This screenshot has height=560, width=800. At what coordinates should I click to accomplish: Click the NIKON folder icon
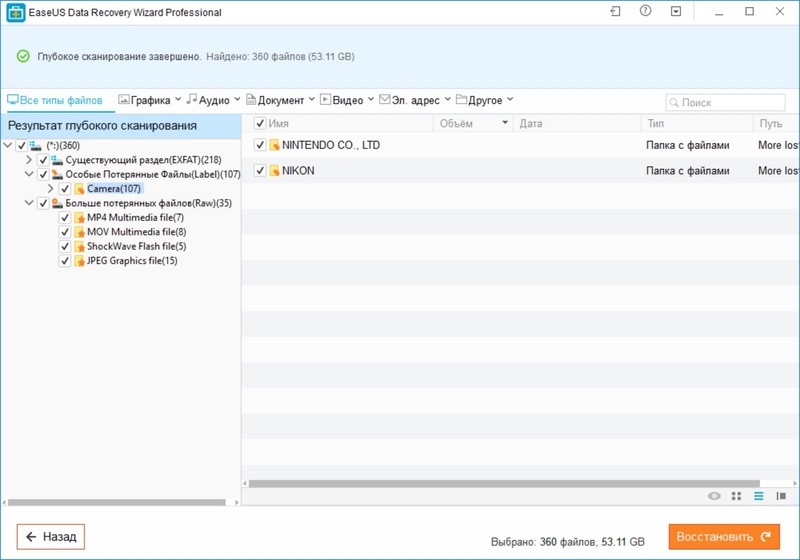point(274,171)
